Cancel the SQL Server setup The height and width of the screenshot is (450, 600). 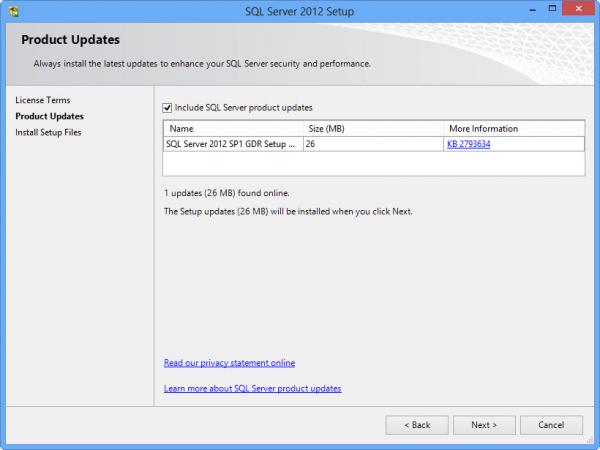click(551, 425)
